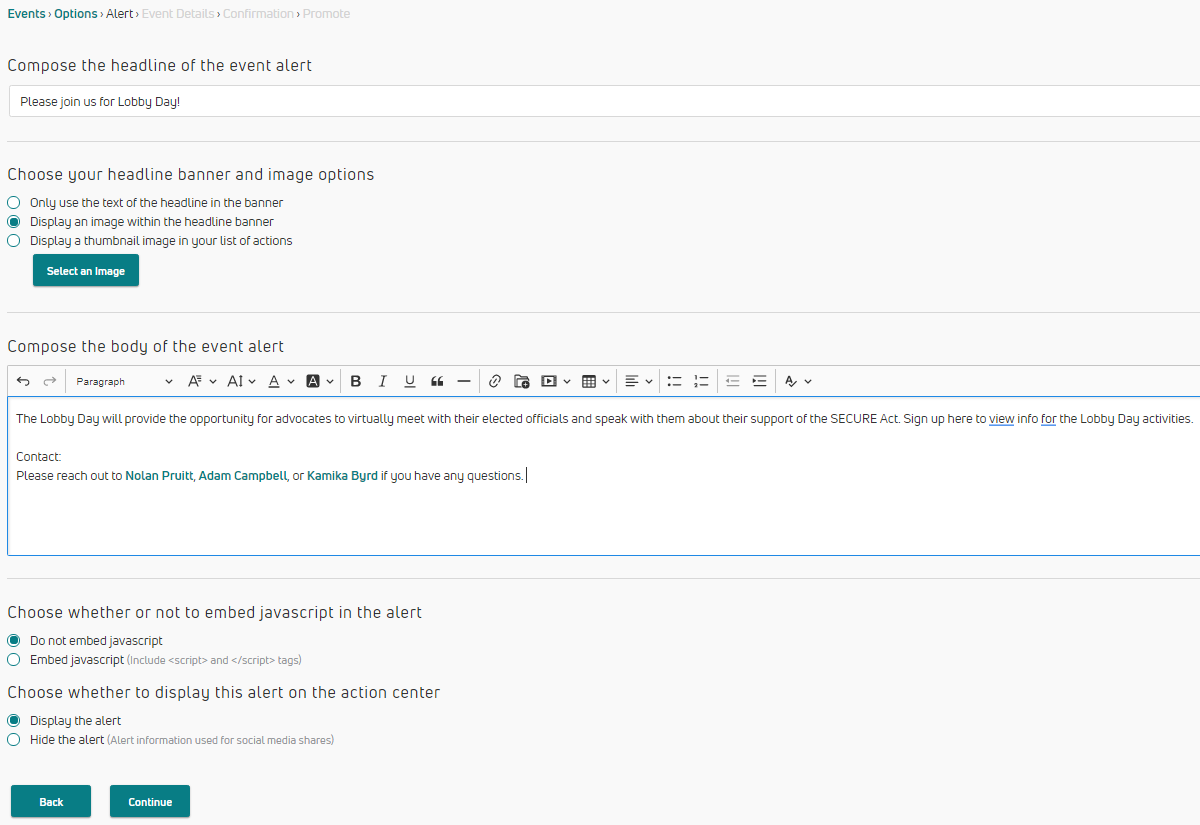This screenshot has width=1200, height=825.
Task: Insert a numbered list
Action: 702,381
